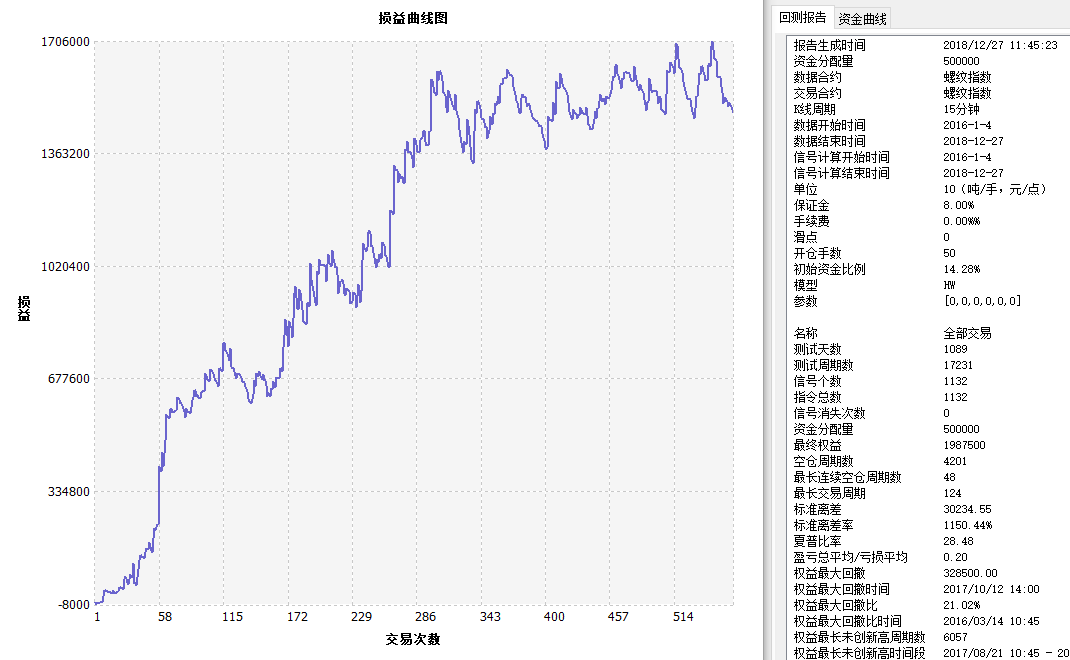Click the 286 tick on x-axis
The image size is (1070, 660).
pos(425,617)
